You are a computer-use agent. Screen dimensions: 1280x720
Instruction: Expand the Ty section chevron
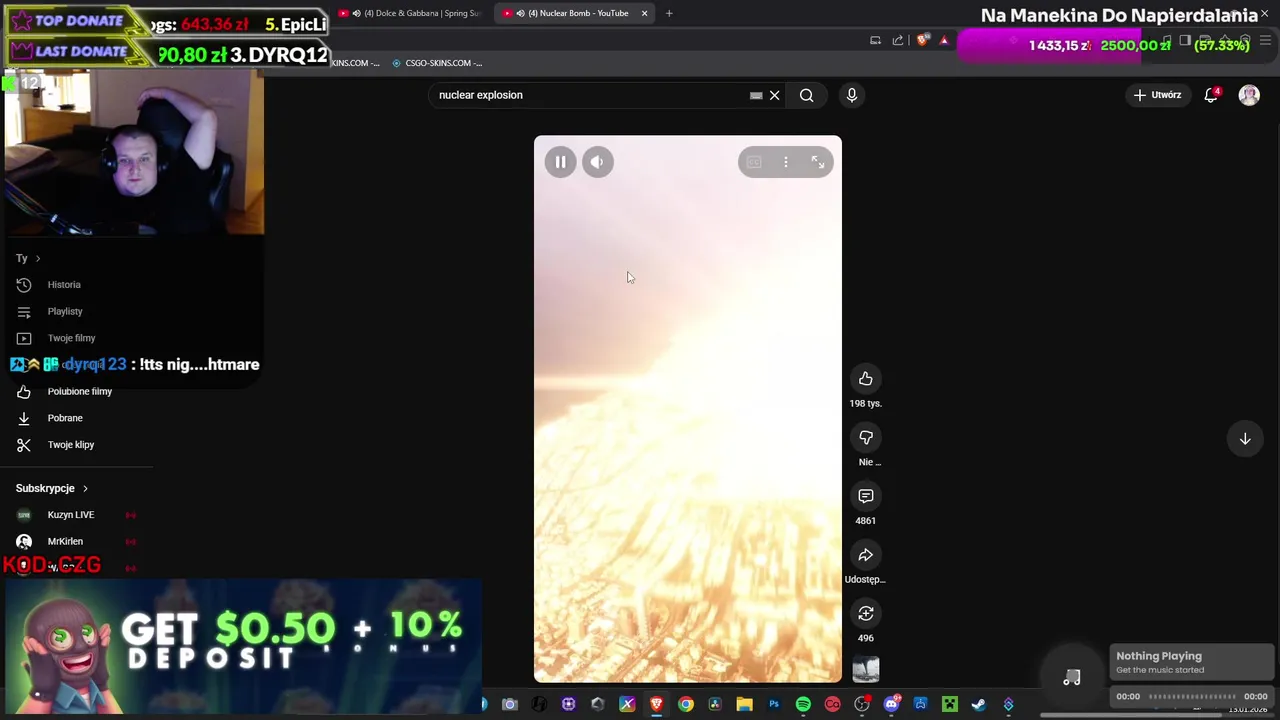click(38, 258)
